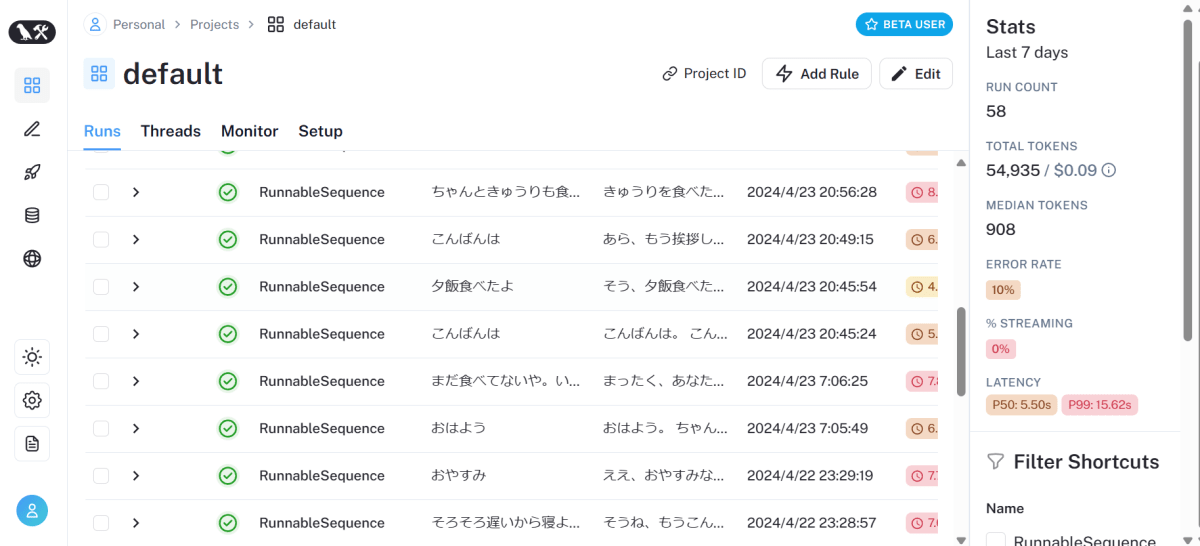Open the run with input 夕飯食べたよ

tap(472, 286)
